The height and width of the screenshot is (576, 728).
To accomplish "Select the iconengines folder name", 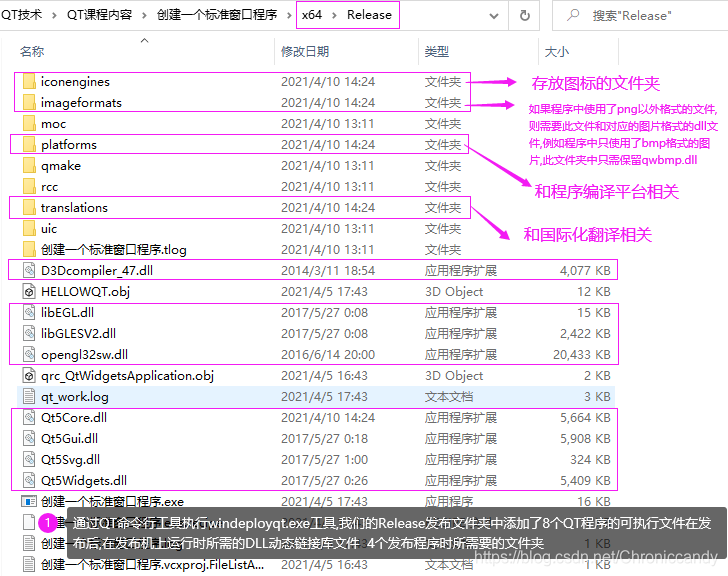I will coord(75,82).
